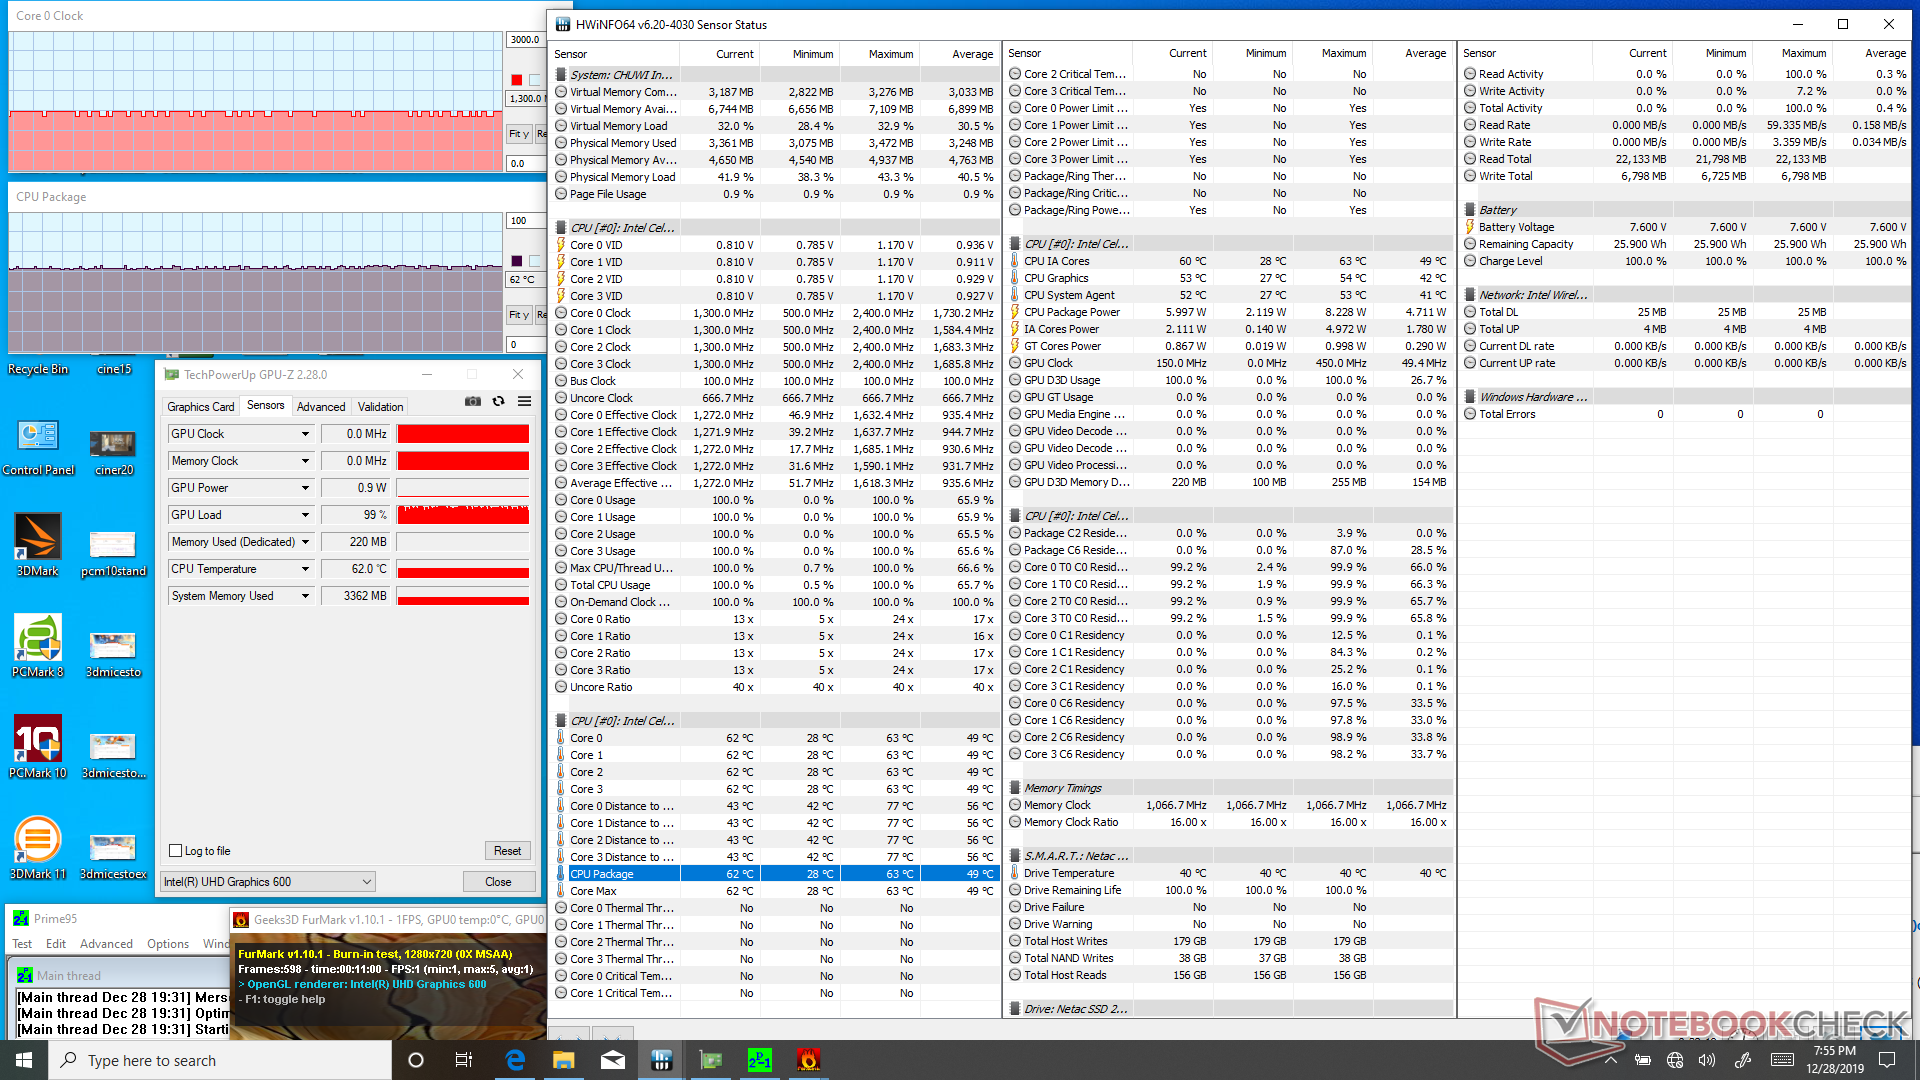Launch PCMark 10 desktop shortcut
The width and height of the screenshot is (1920, 1080).
[38, 747]
